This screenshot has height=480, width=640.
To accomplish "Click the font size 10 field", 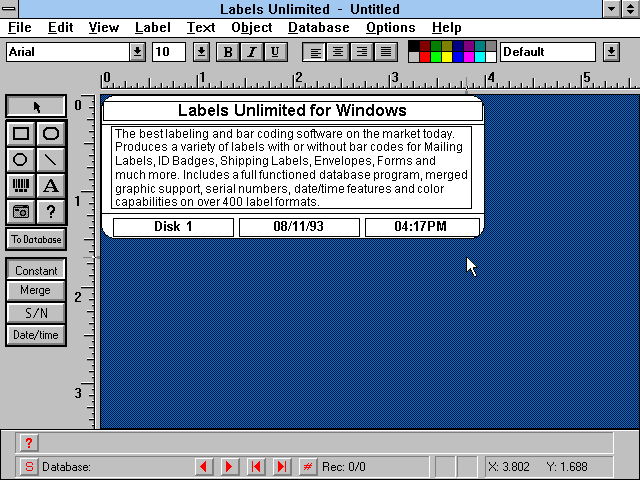I will pyautogui.click(x=169, y=52).
